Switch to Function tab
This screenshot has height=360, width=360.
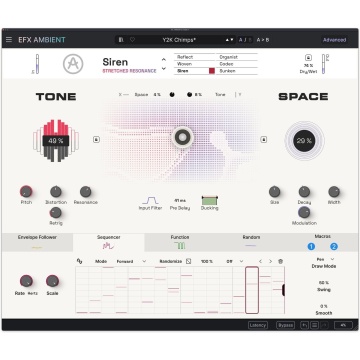click(x=180, y=242)
